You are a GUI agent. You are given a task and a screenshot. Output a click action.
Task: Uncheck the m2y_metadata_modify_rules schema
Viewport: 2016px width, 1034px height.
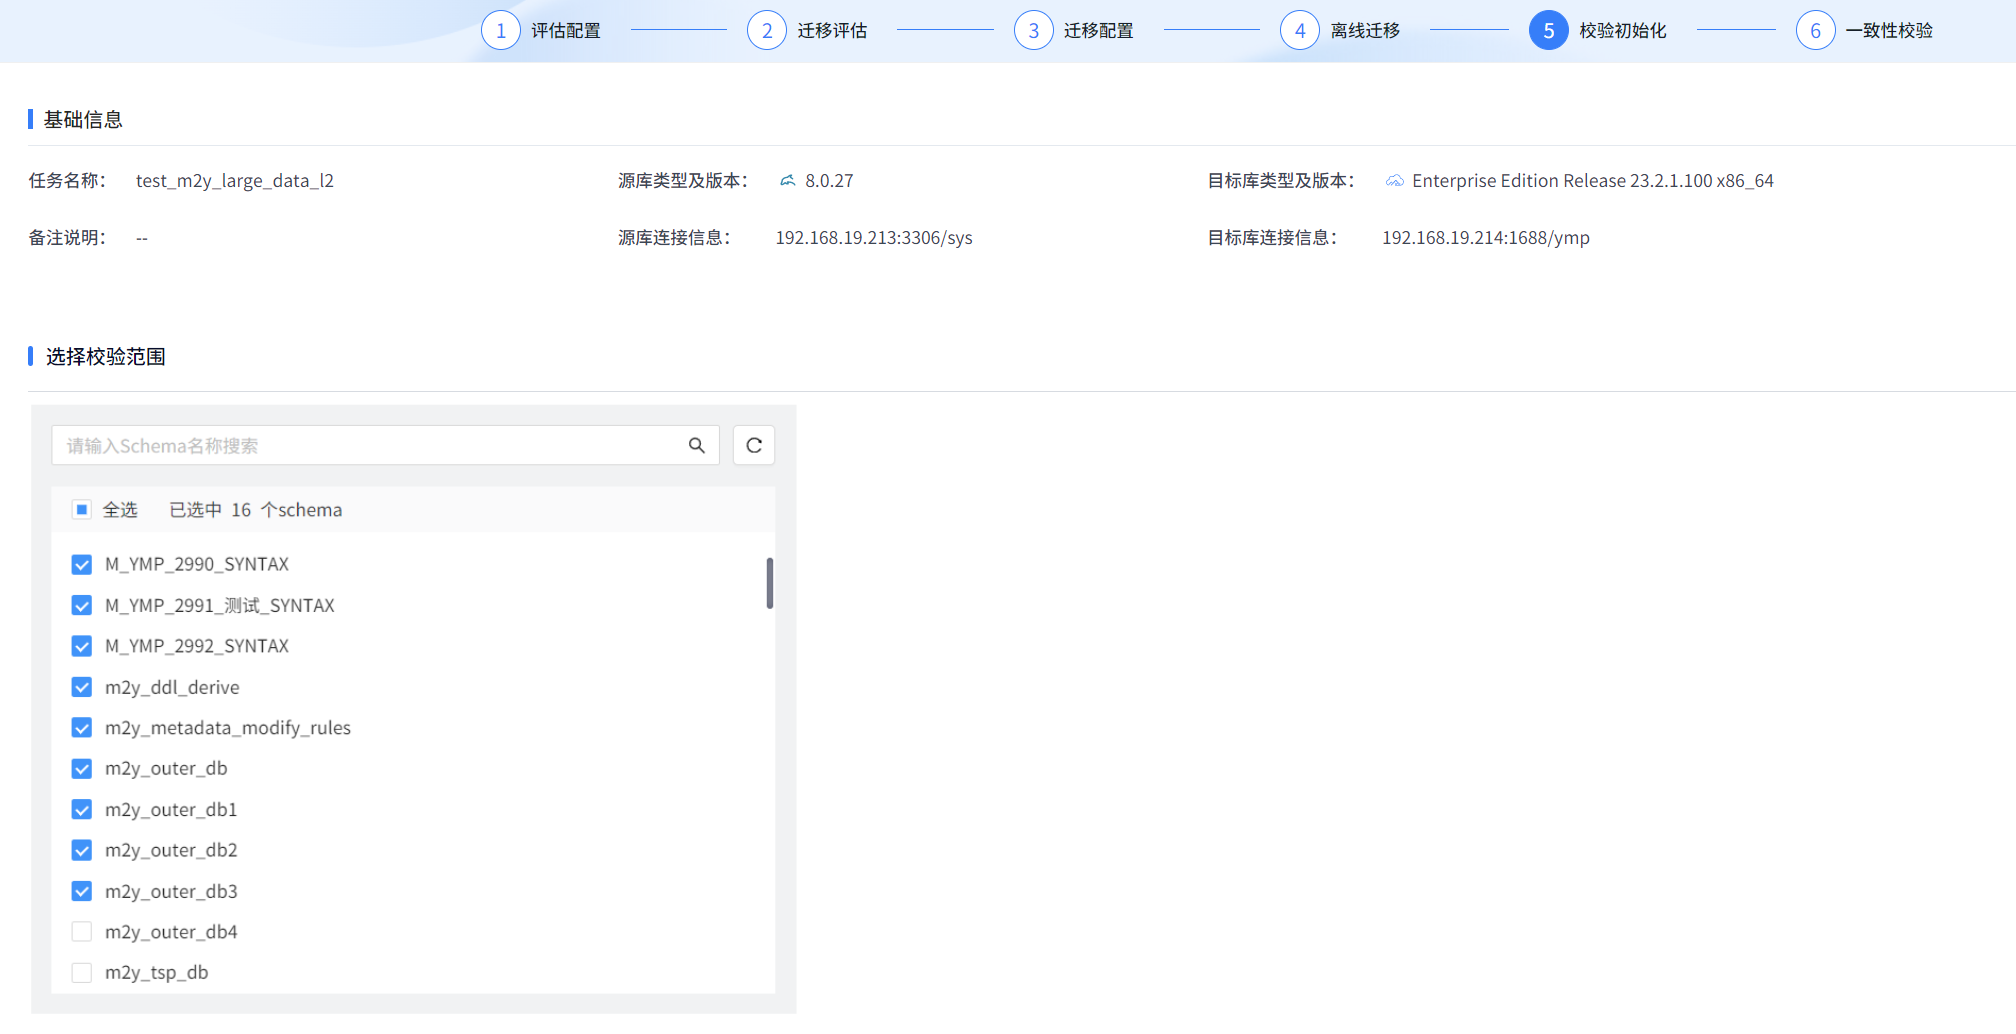[x=82, y=728]
